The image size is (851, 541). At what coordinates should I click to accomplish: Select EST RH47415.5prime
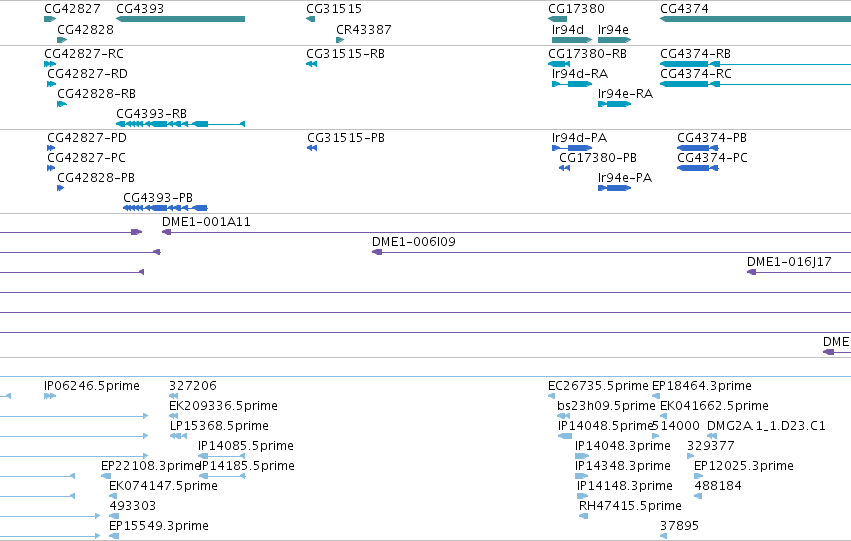tap(630, 506)
